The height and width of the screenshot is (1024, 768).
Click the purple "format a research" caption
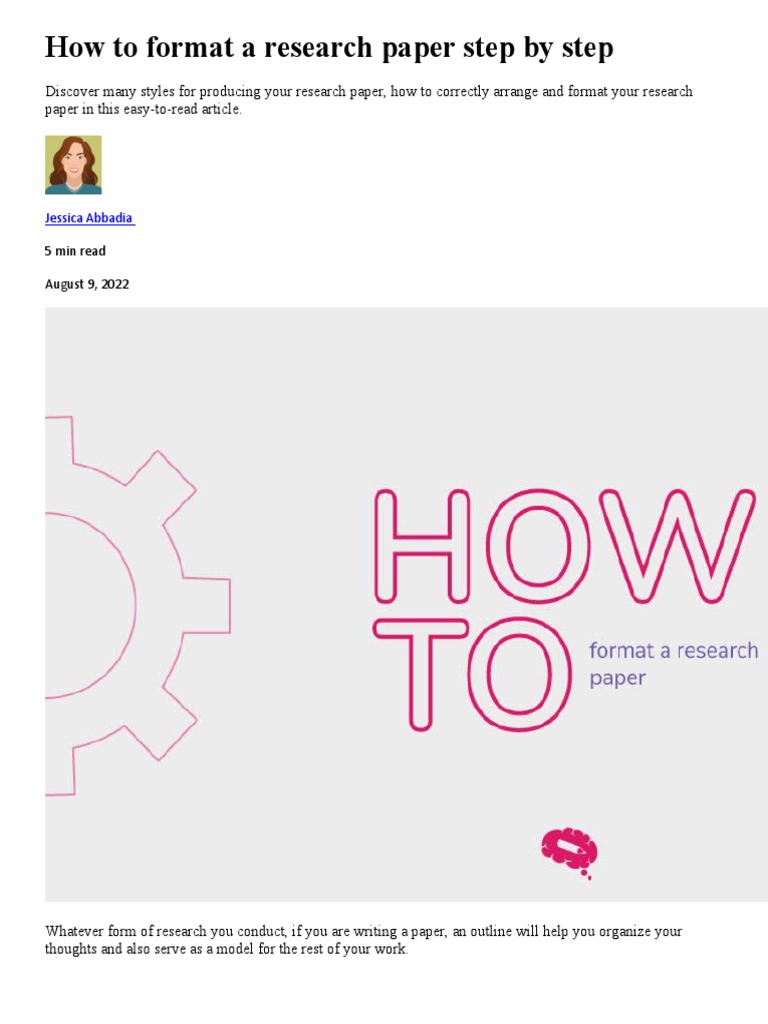point(673,650)
